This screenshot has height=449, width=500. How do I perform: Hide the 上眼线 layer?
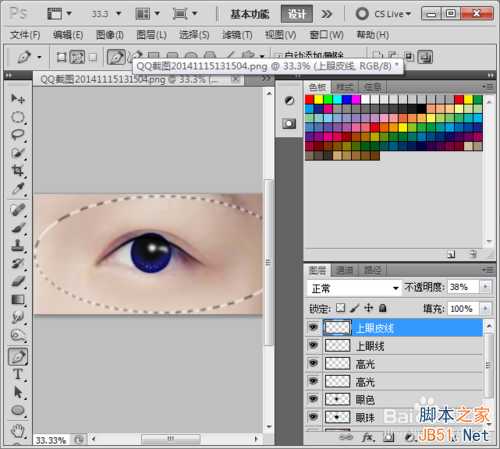pos(313,345)
